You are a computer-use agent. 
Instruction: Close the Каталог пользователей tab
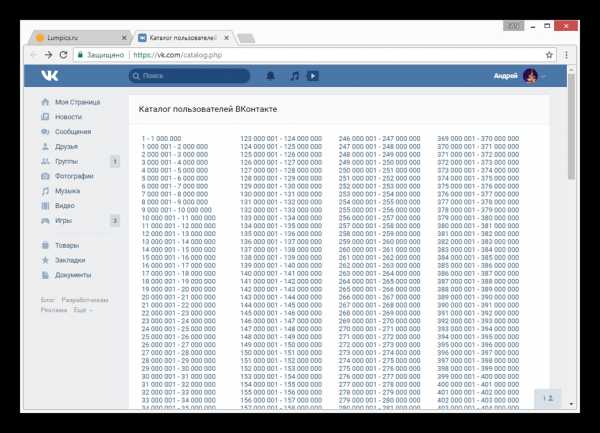(227, 37)
